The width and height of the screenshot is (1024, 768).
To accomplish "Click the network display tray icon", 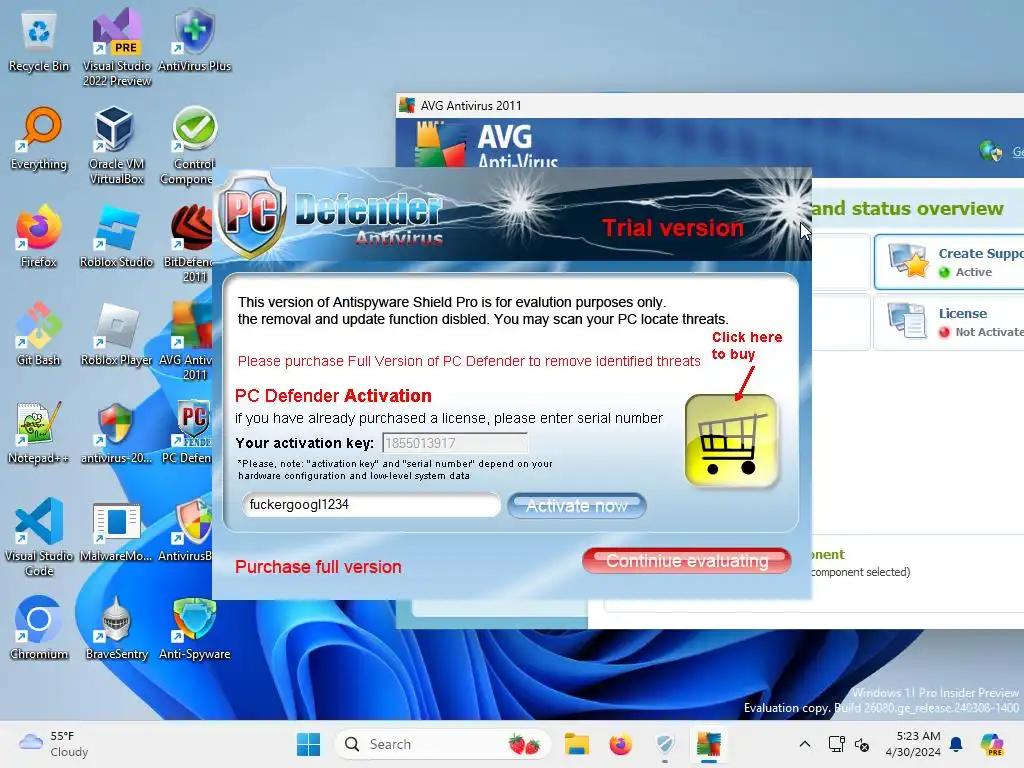I will (x=837, y=744).
